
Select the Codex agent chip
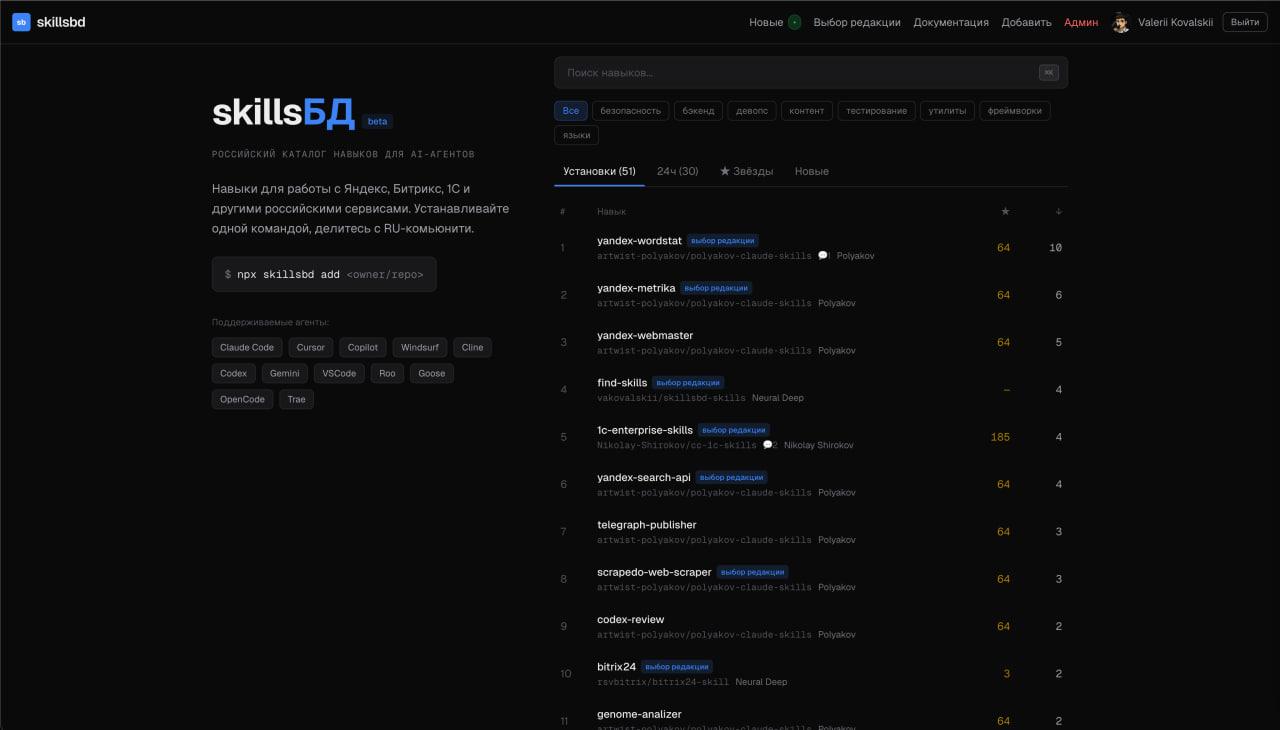click(234, 373)
